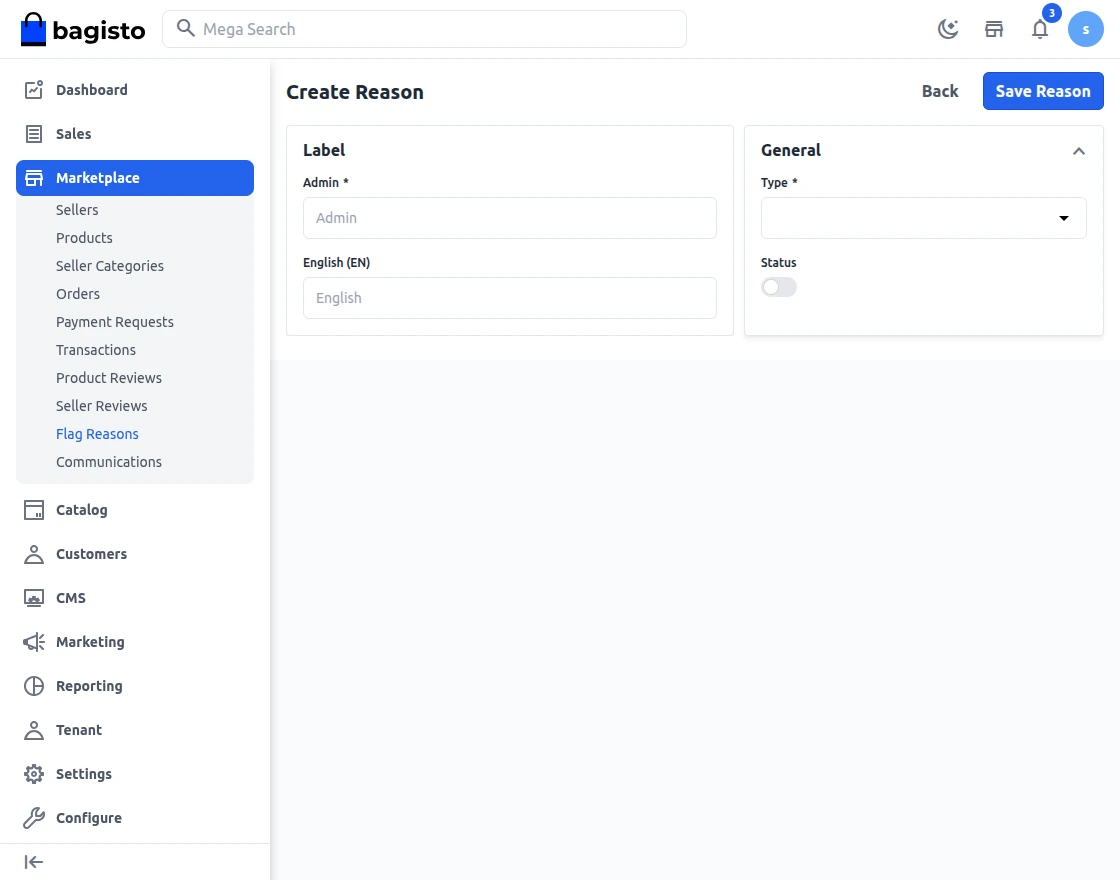The image size is (1120, 880).
Task: Click the user profile avatar
Action: (x=1086, y=29)
